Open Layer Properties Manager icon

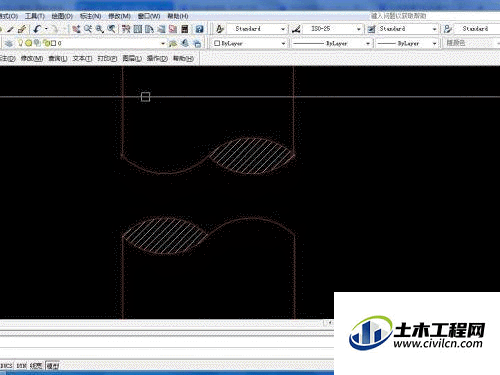[9, 43]
